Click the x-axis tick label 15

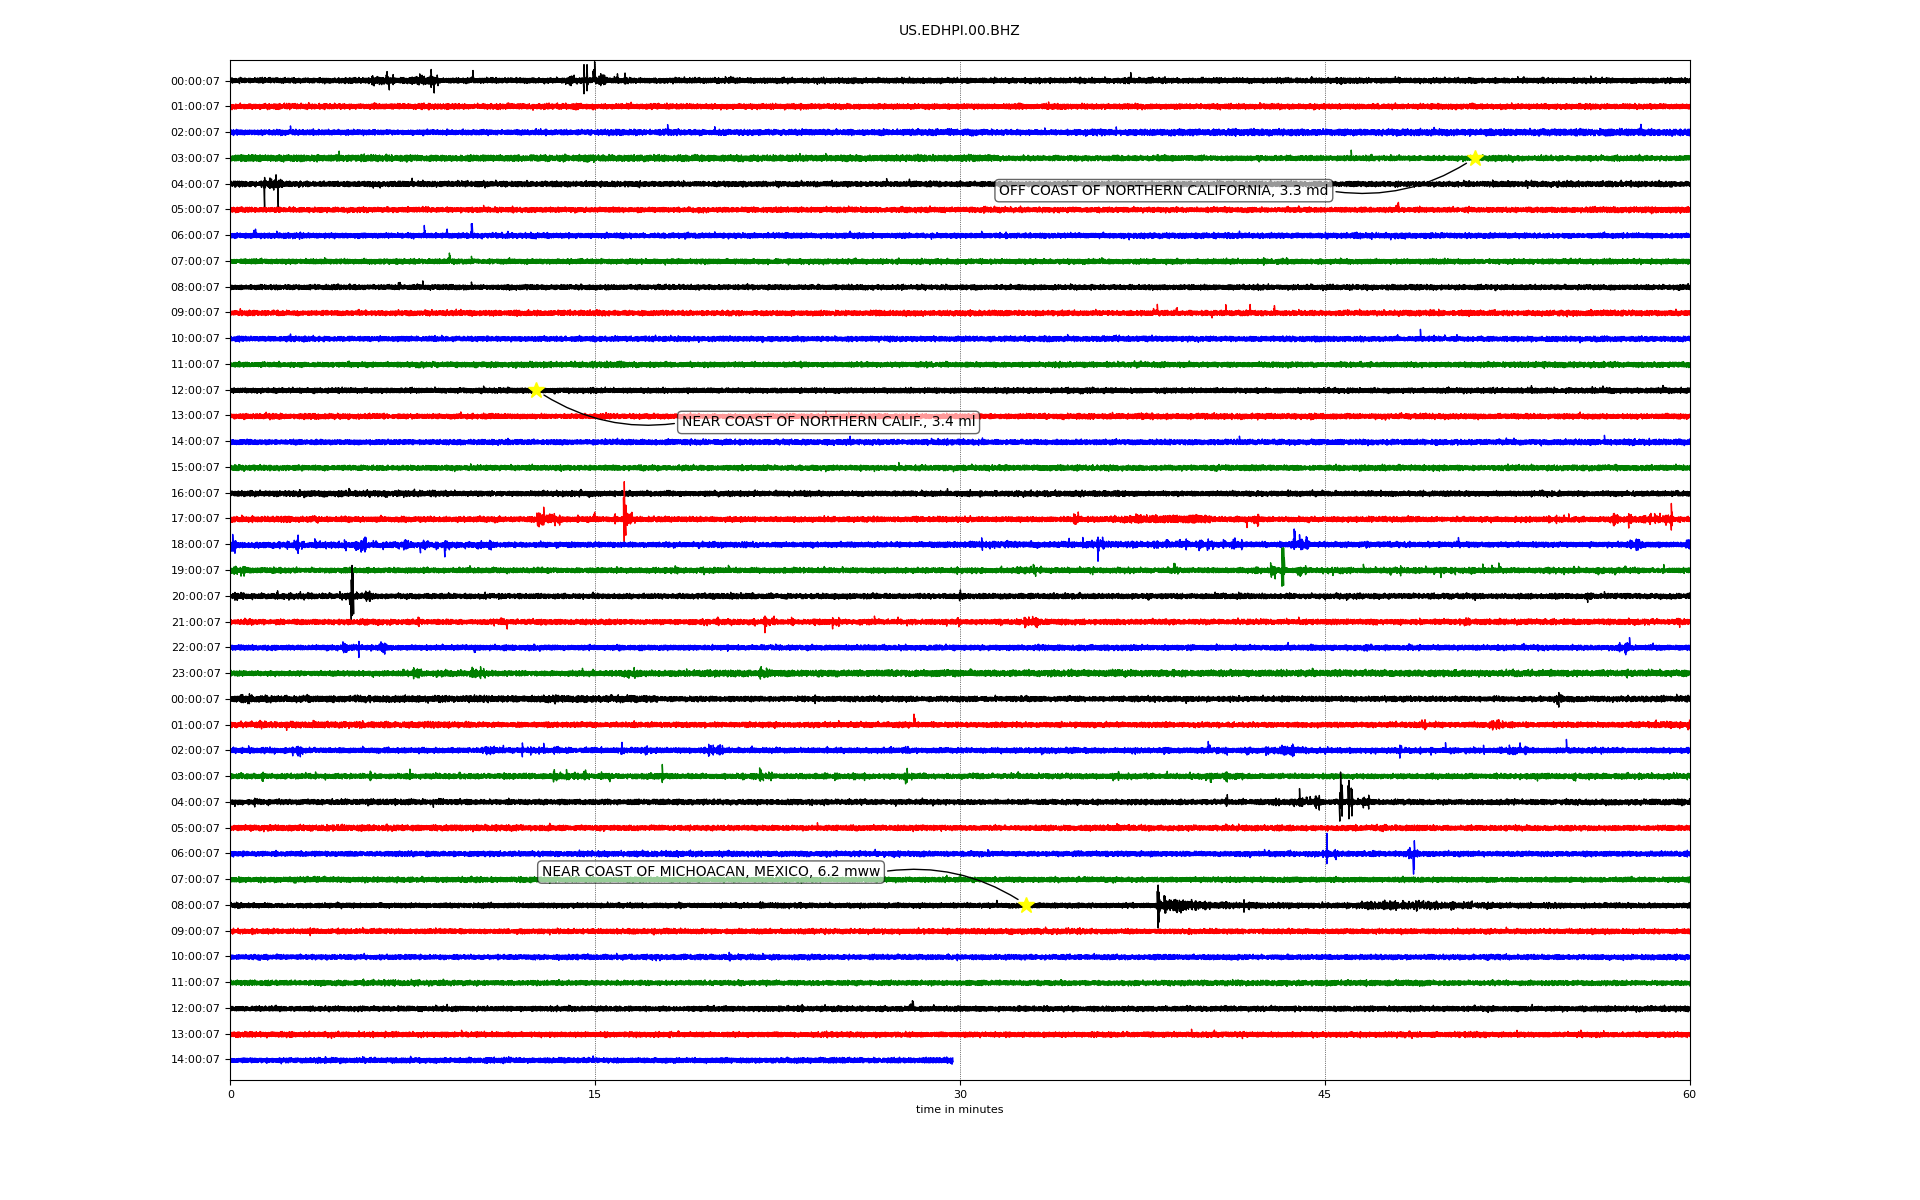tap(595, 1094)
